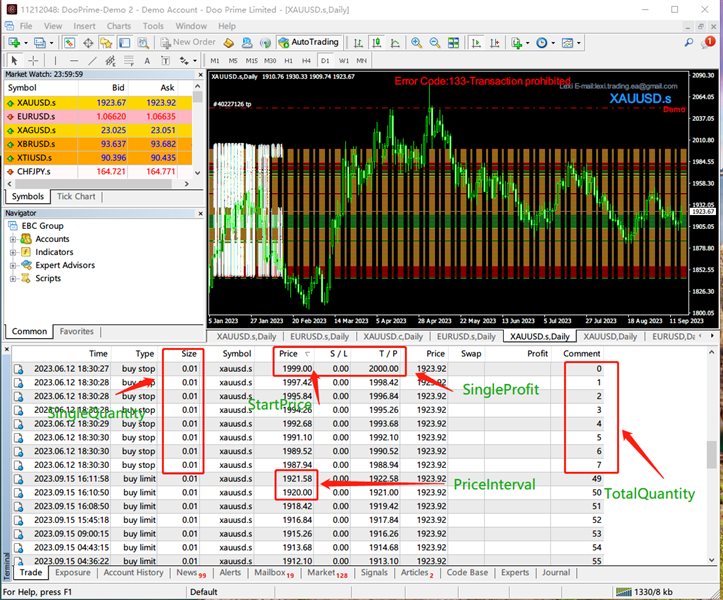This screenshot has width=723, height=600.
Task: Switch to the Favorites tab in Navigator
Action: 77,332
